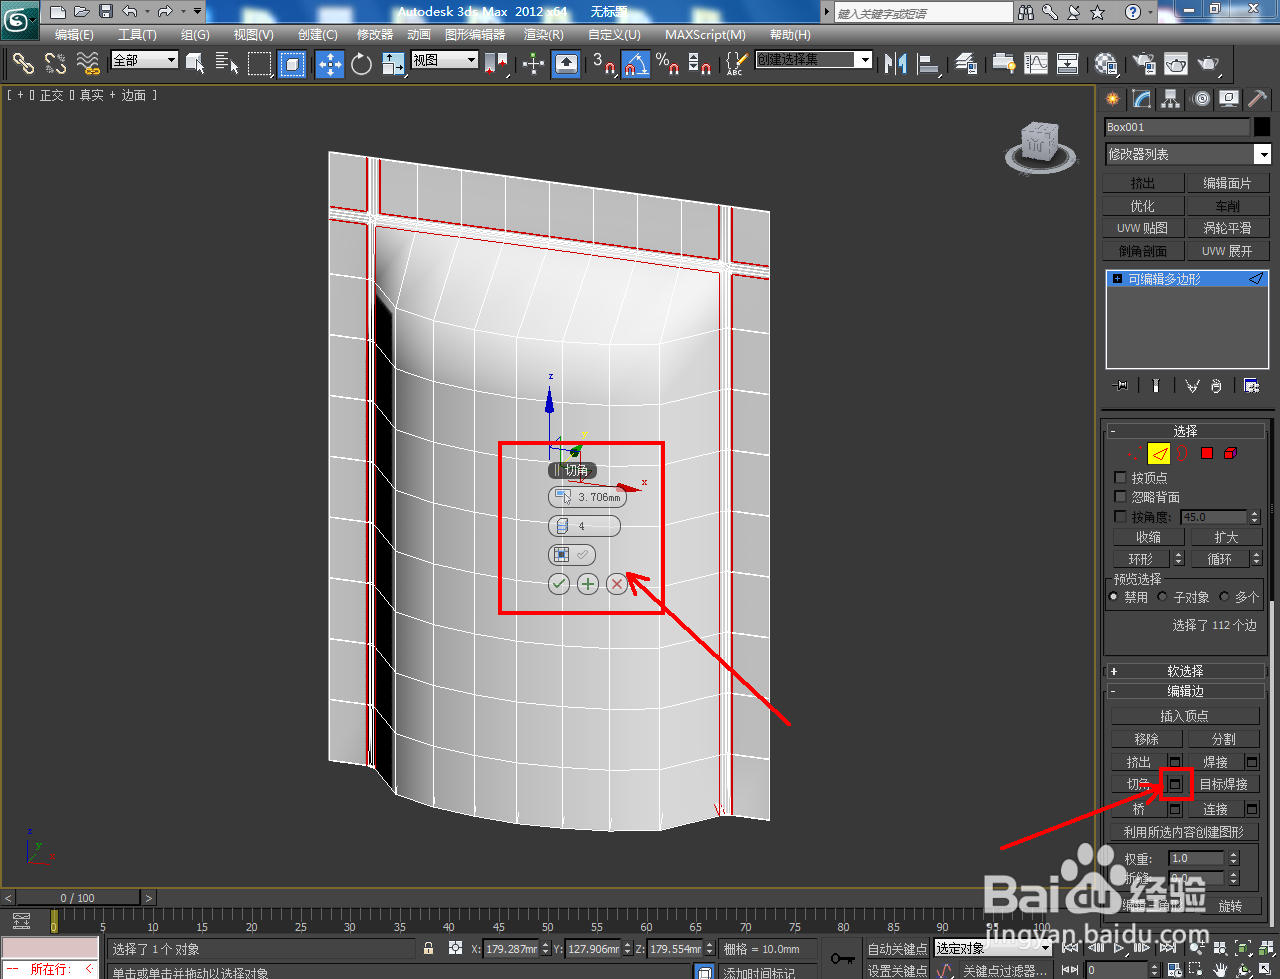Open Select by Name list
Image resolution: width=1280 pixels, height=979 pixels.
coord(227,64)
